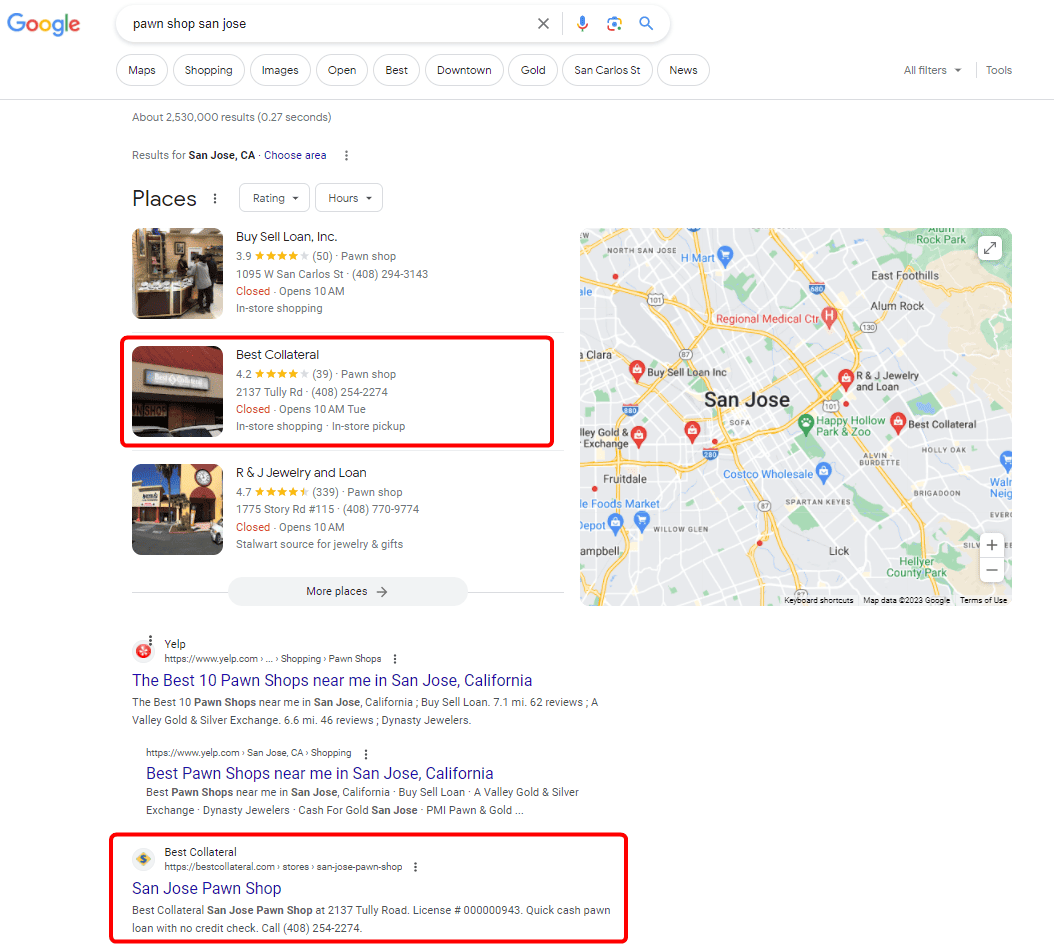Open the three-dot menu beside Places
Screen dimensions: 1054x949
click(215, 198)
